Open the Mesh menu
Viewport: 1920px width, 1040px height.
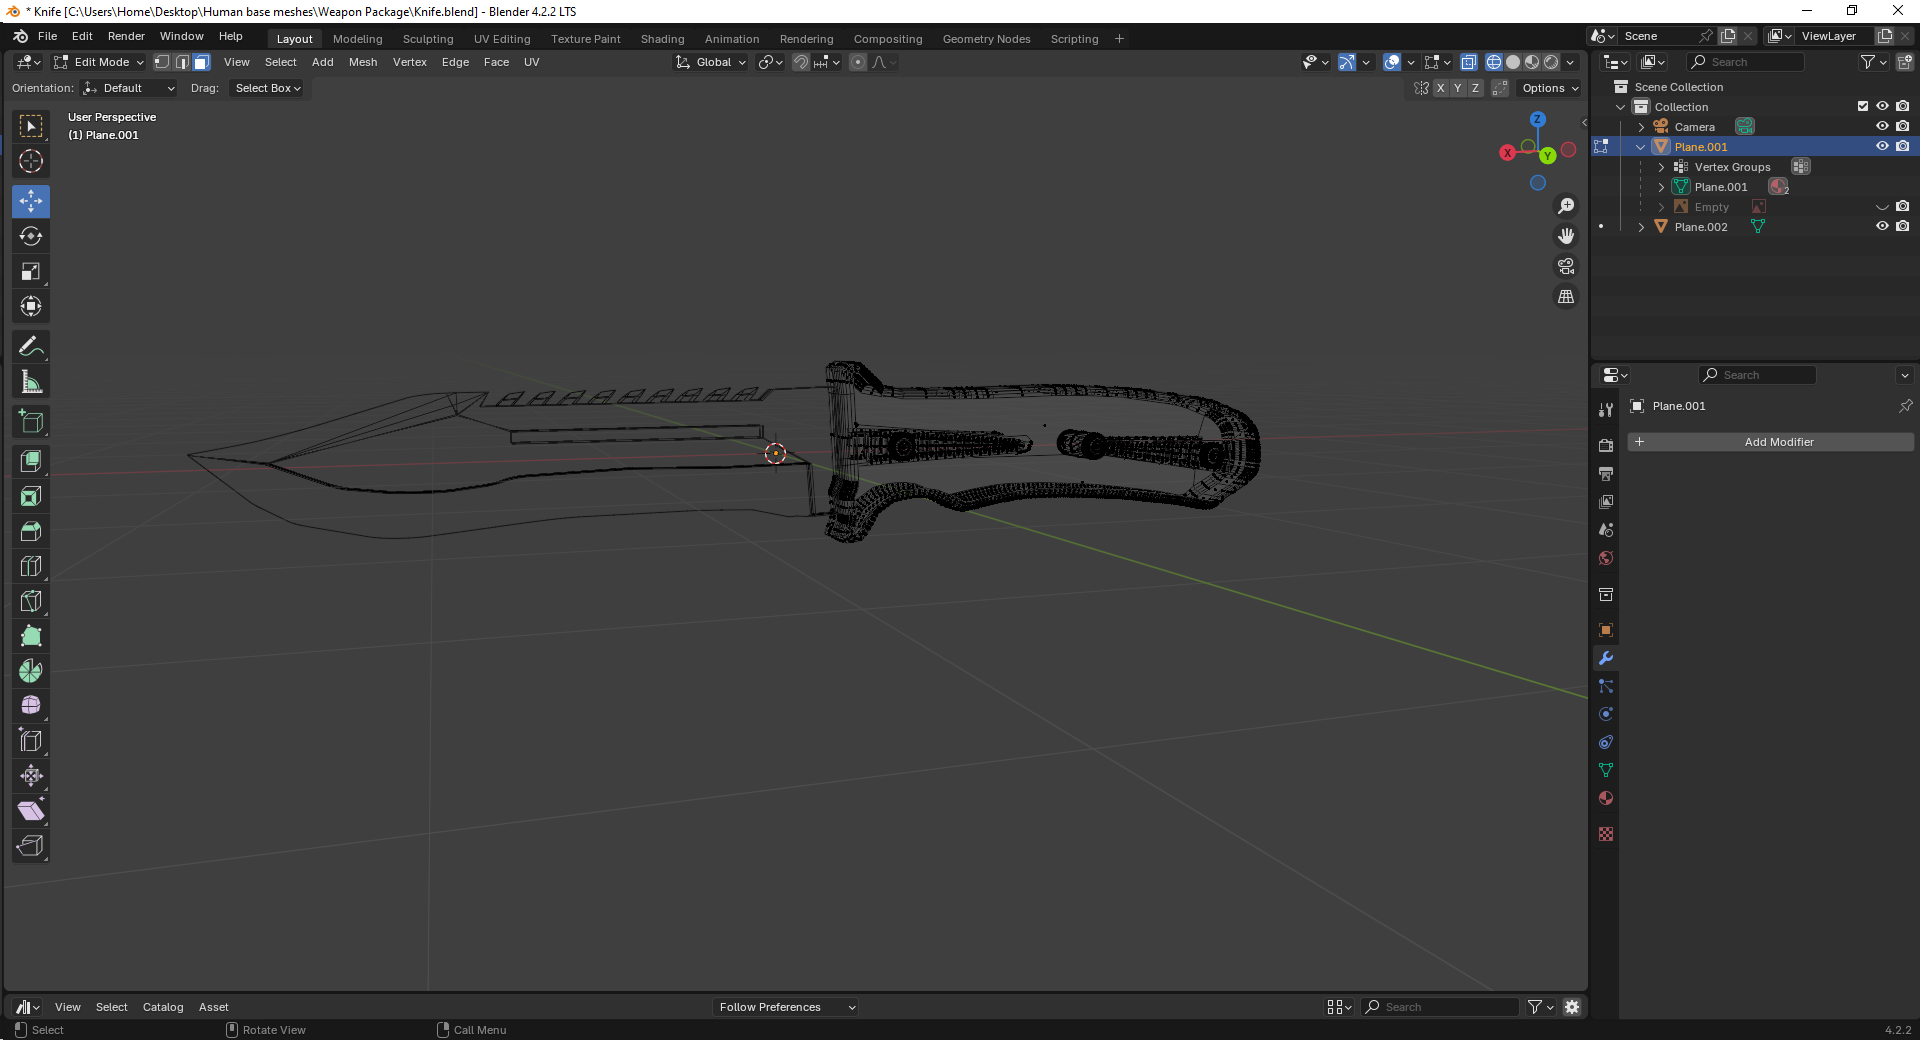pos(363,62)
